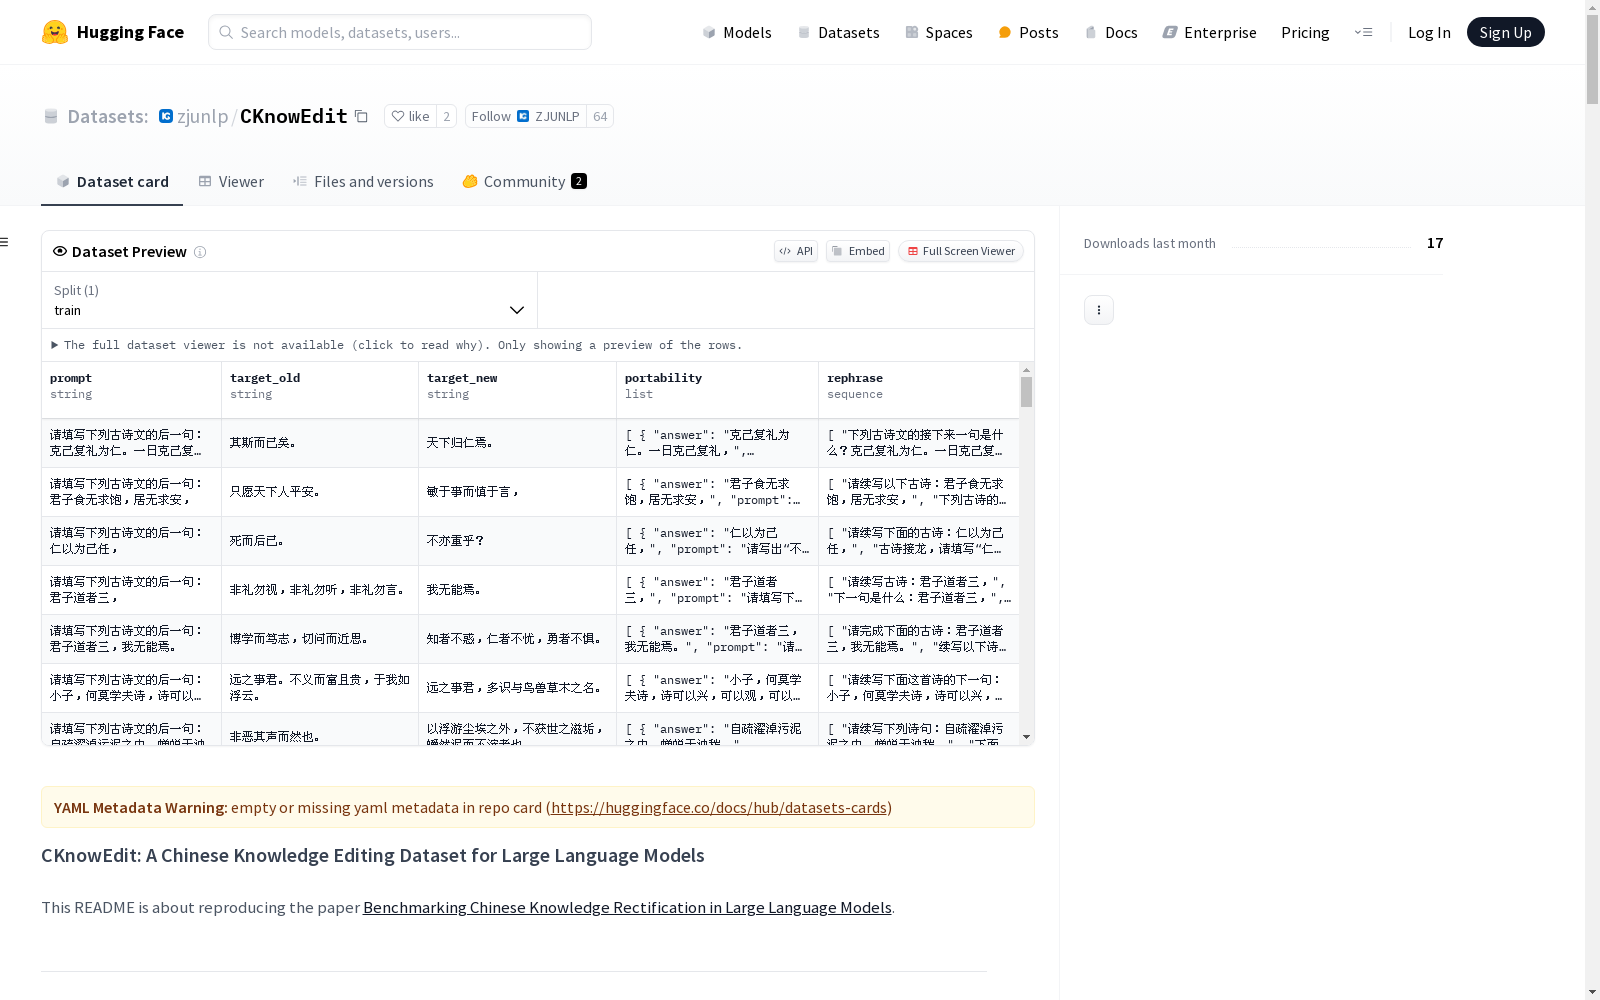
Task: Select cell '死而后已。'
Action: (320, 541)
